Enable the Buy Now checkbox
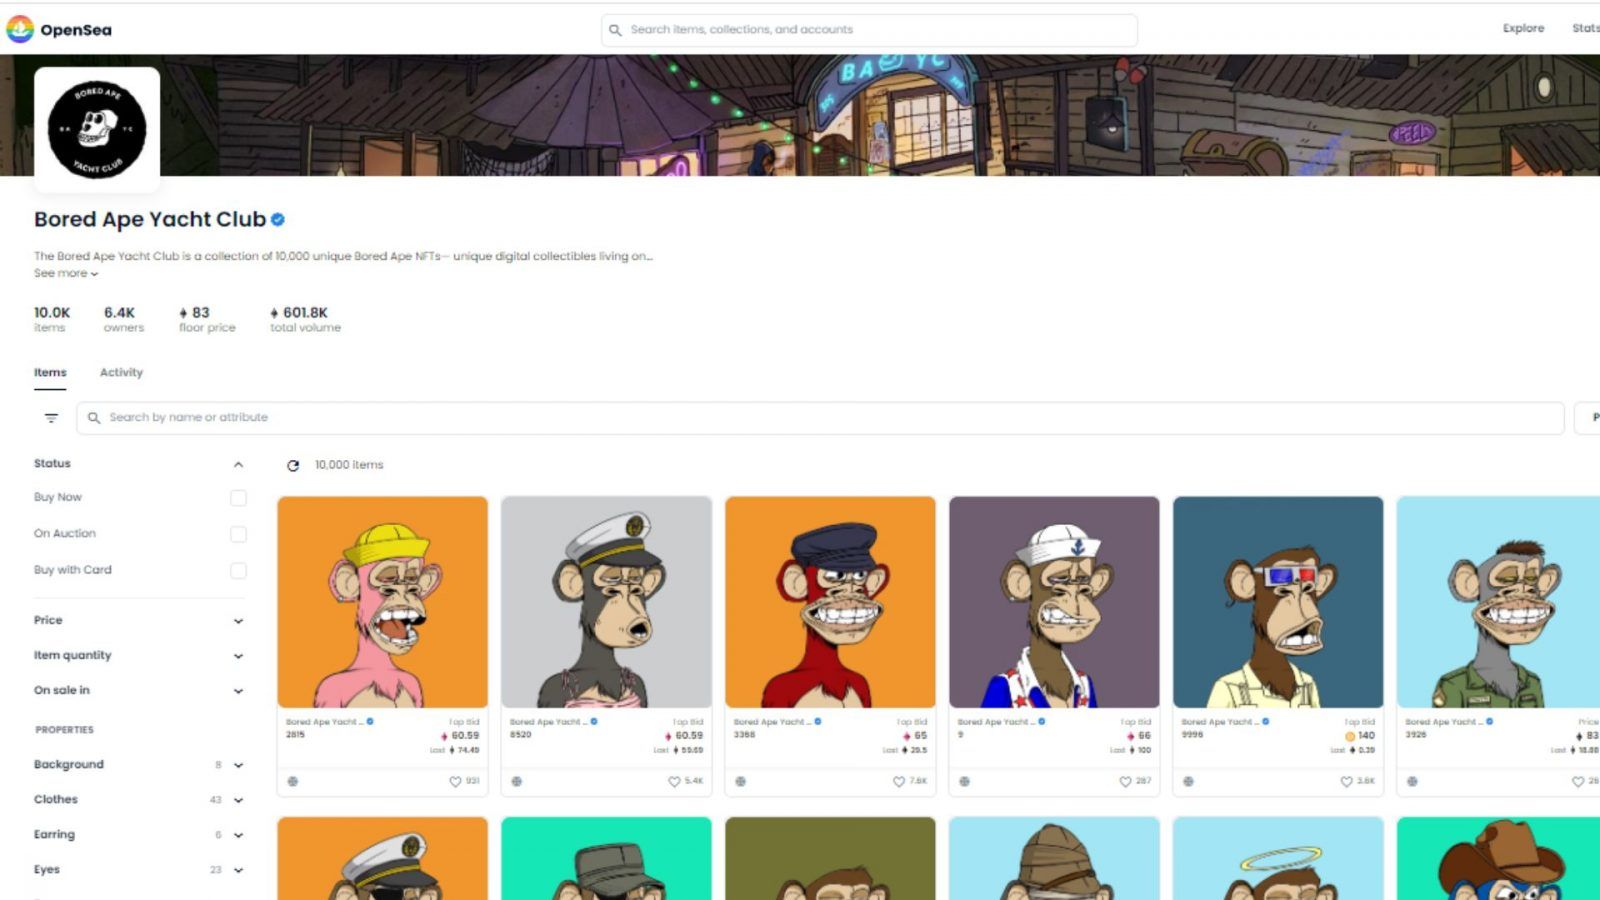 click(x=238, y=498)
